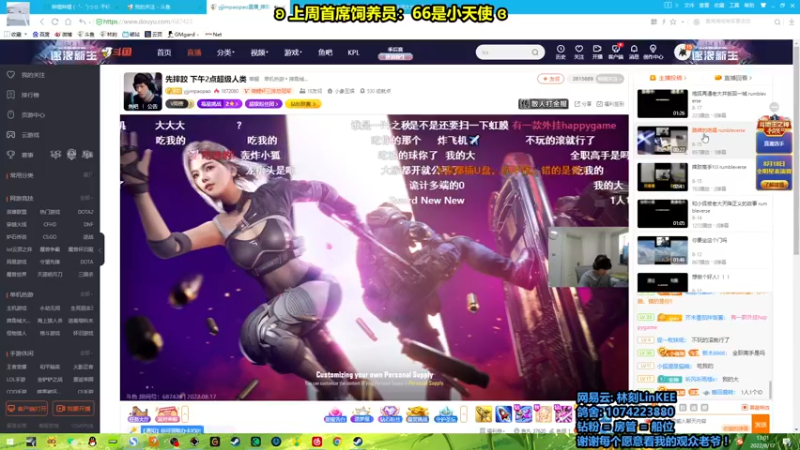Click the 我要开播 button in sidebar
This screenshot has height=450, width=800.
click(x=74, y=409)
